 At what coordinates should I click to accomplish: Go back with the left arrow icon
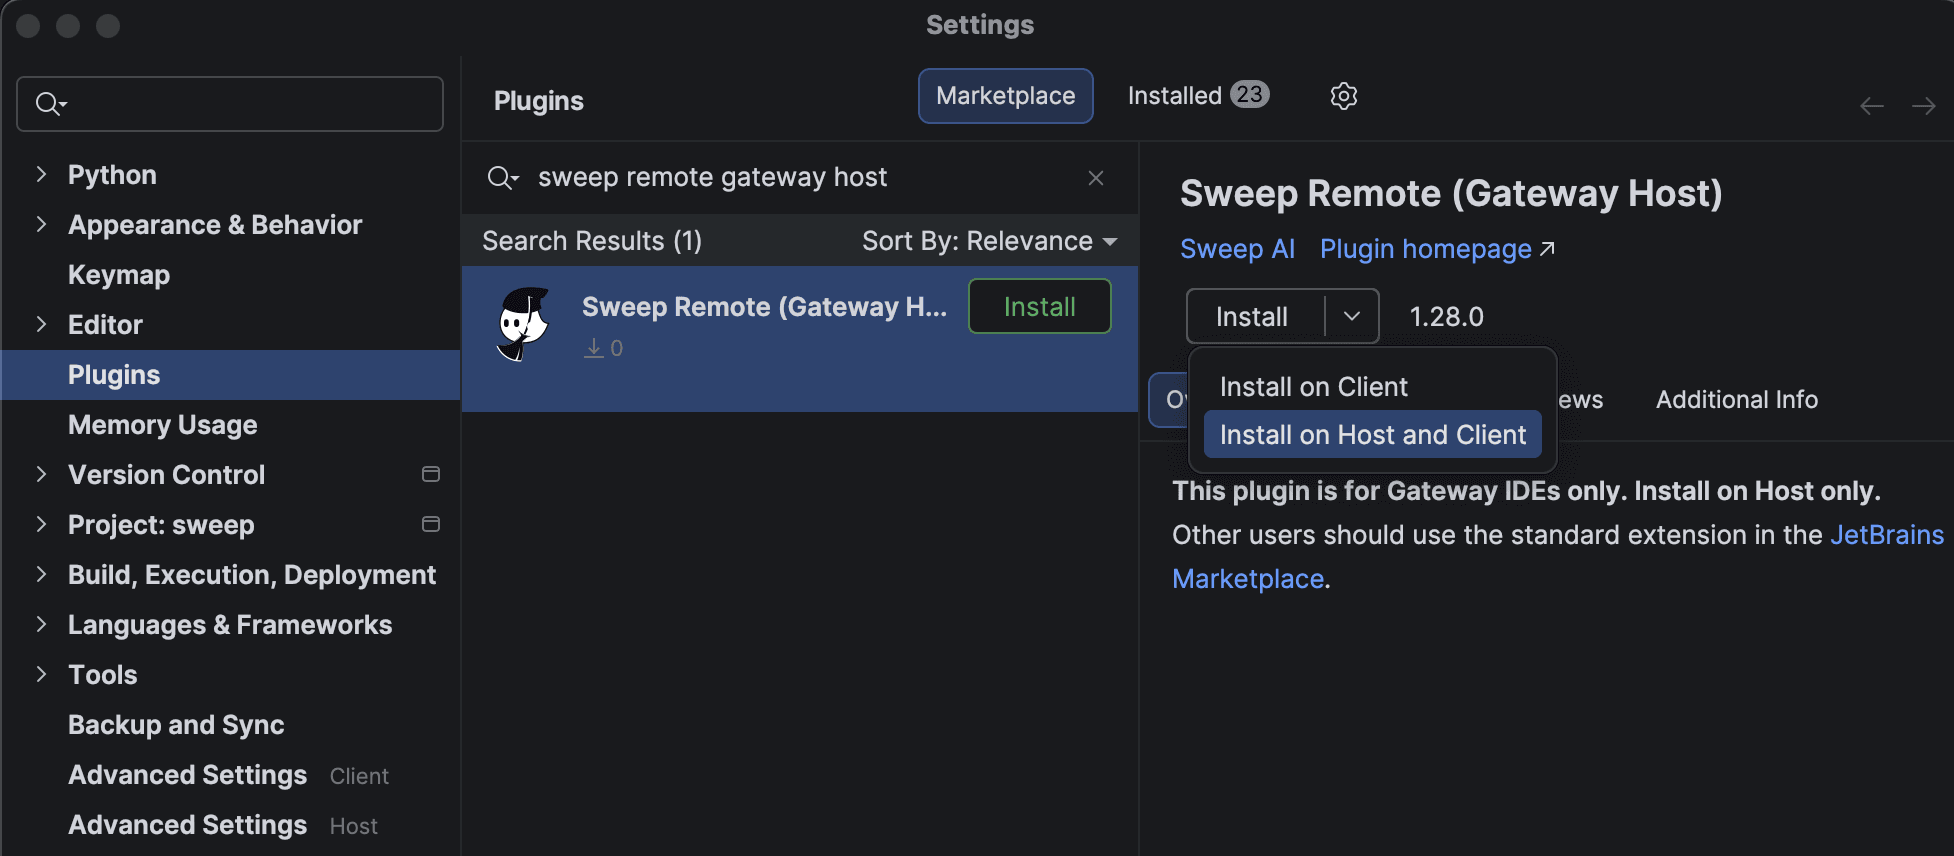(x=1871, y=106)
